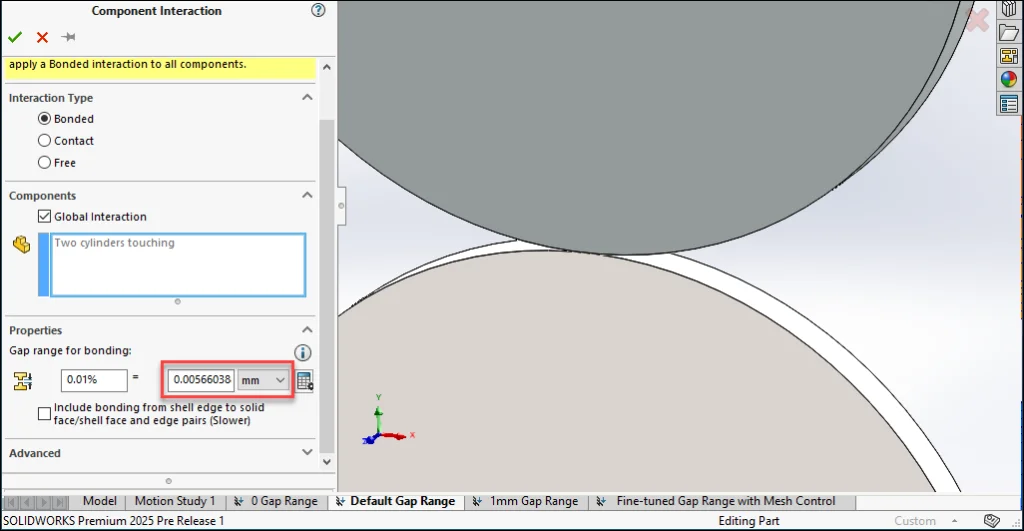
Task: Click the first-tab navigation arrow at bottom
Action: (11, 502)
